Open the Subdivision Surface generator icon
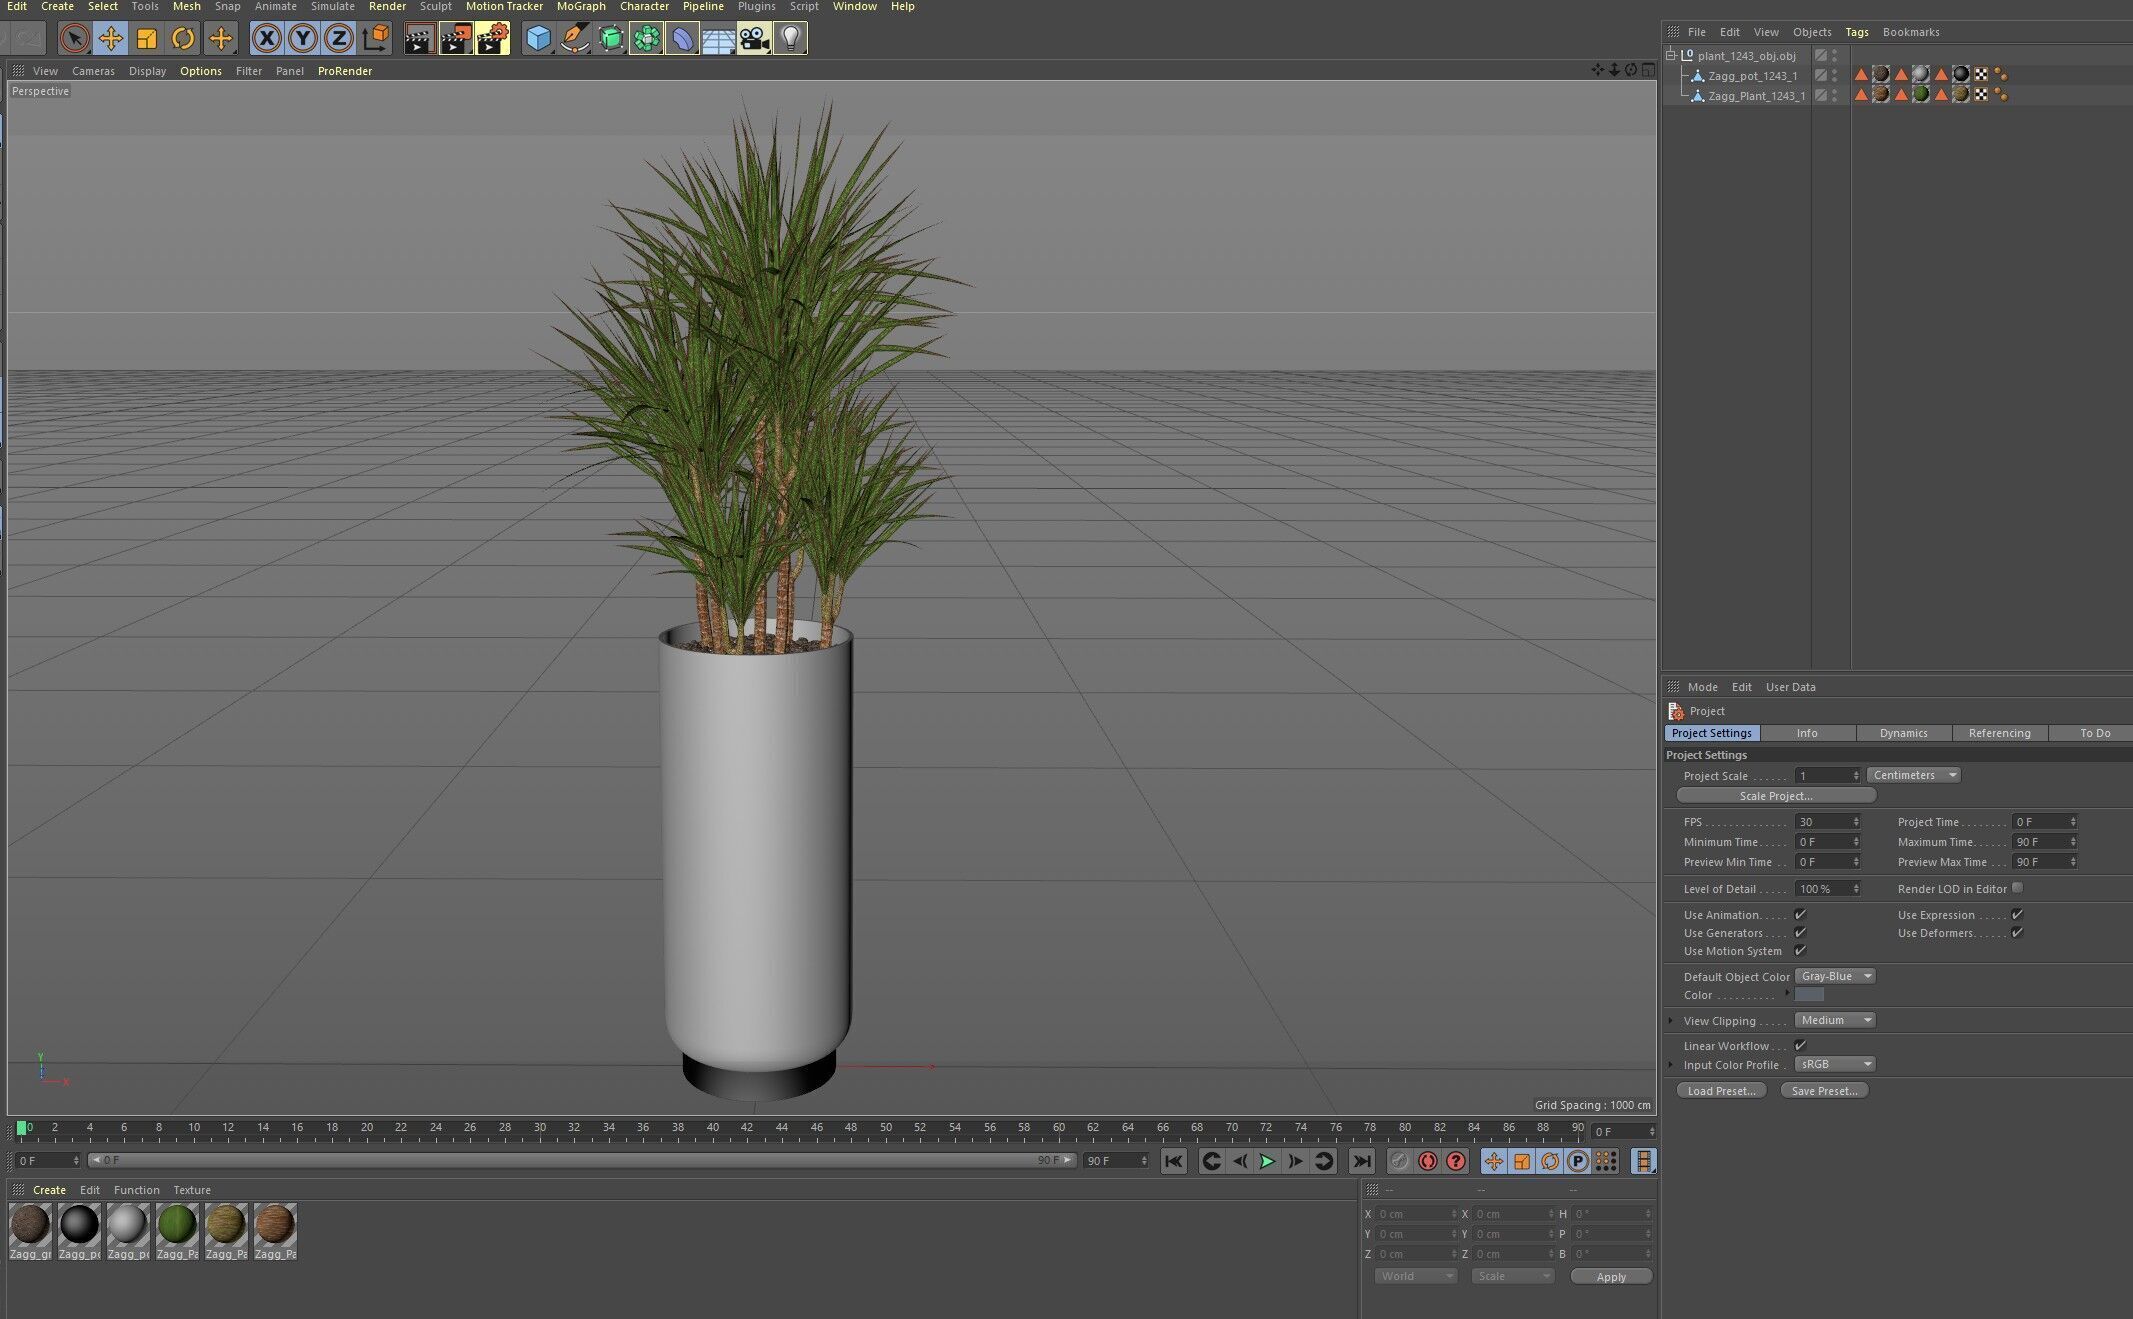Screen dimensions: 2133x1319 point(610,39)
